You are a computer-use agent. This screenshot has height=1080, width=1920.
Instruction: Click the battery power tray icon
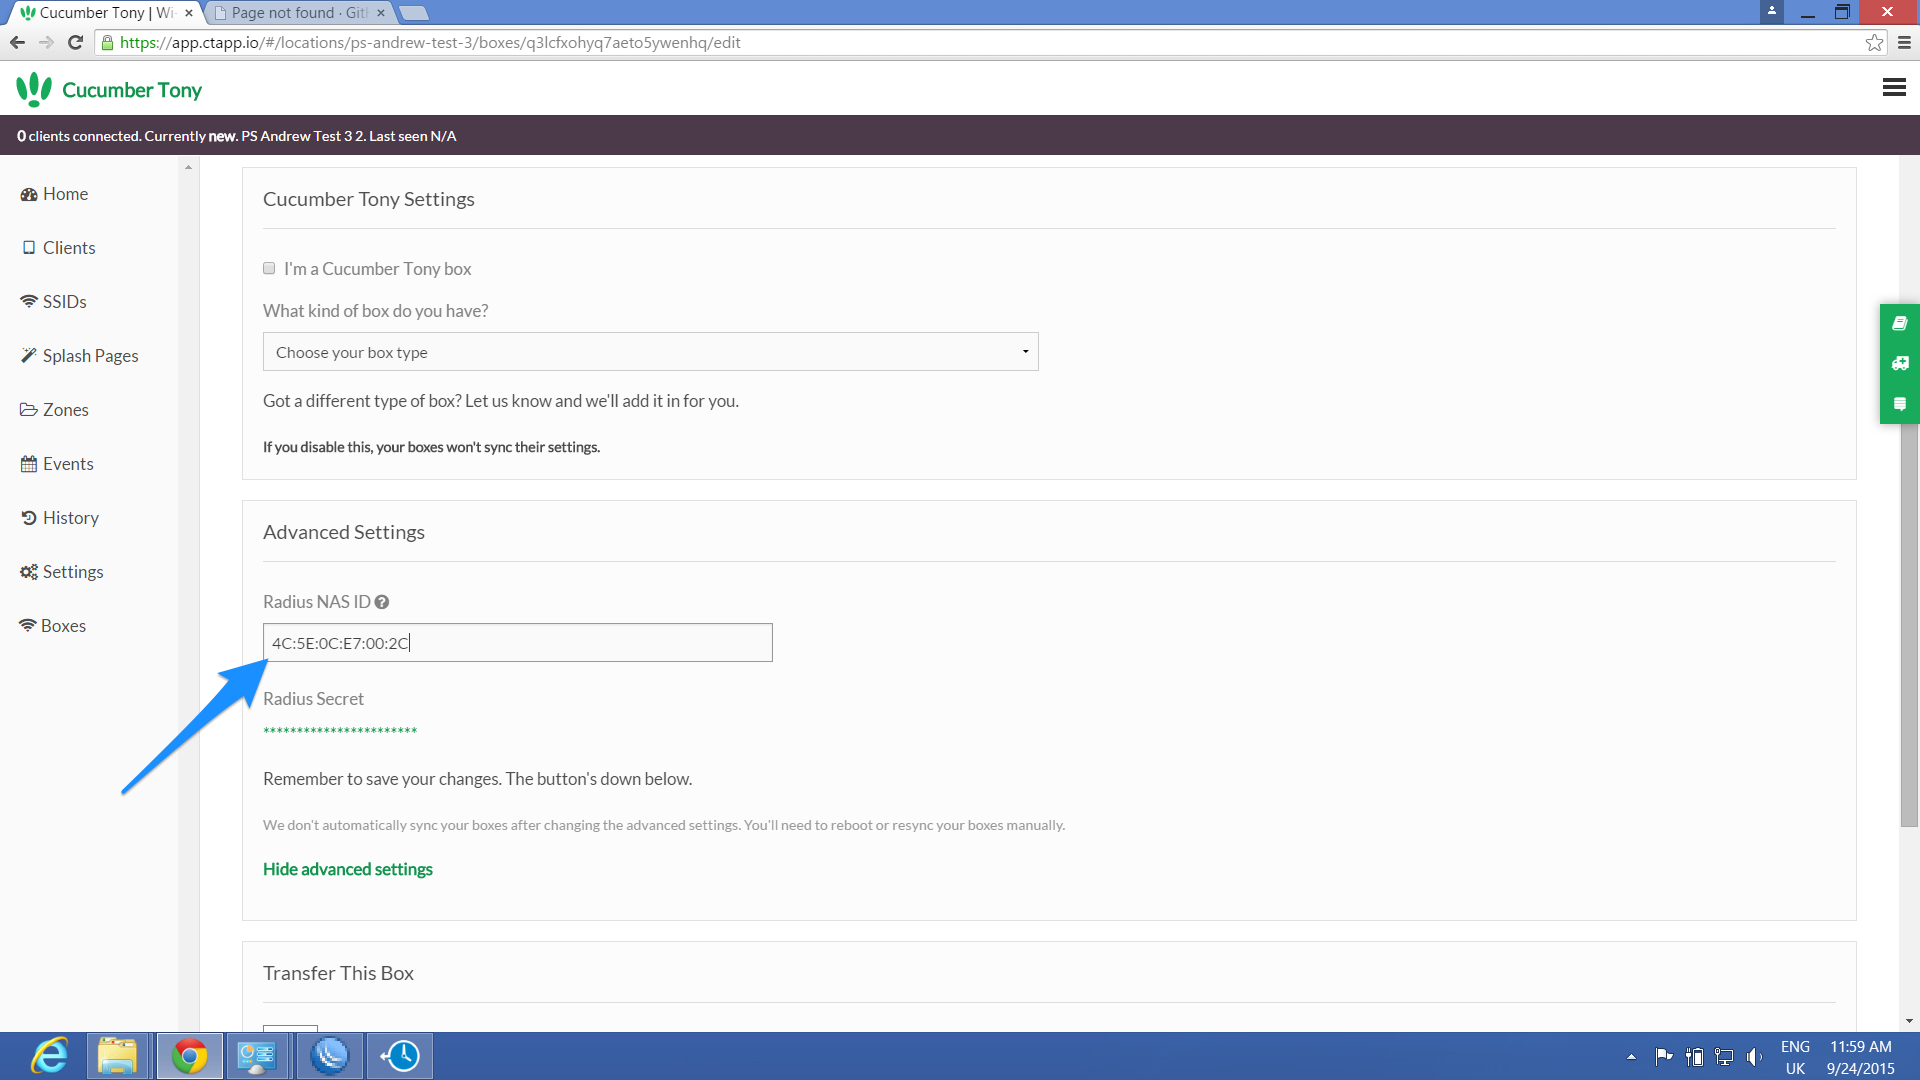coord(1694,1056)
